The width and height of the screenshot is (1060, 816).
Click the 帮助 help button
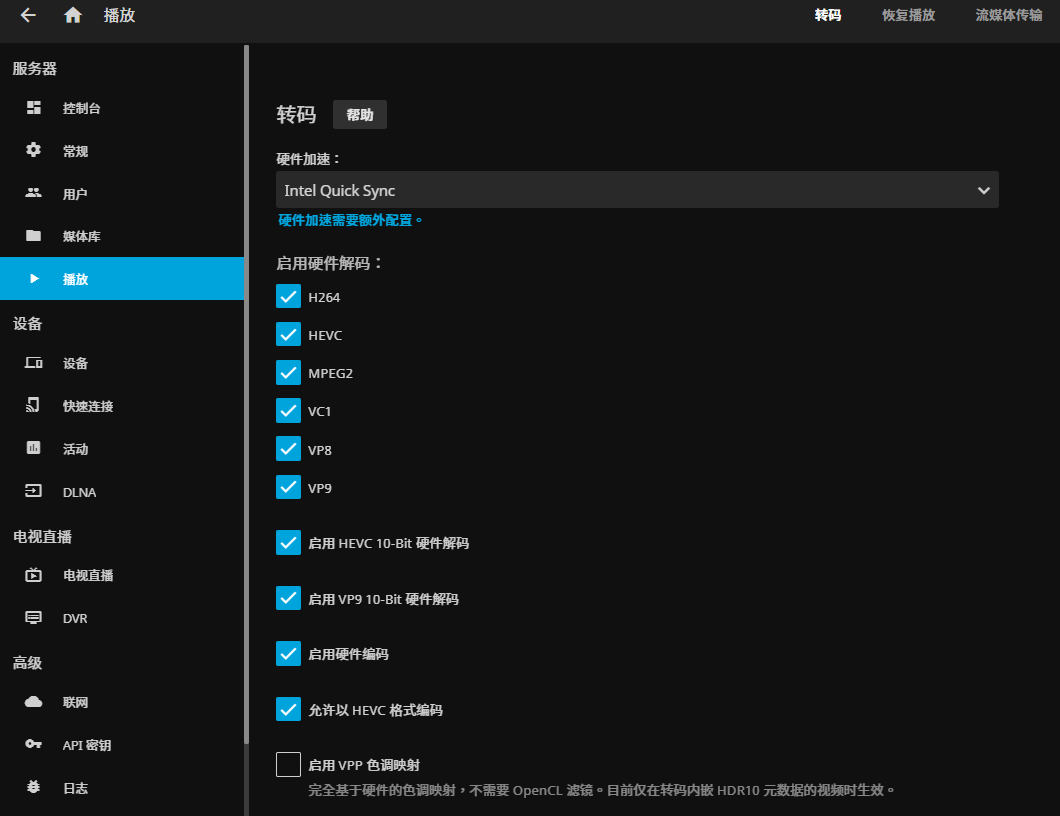[359, 114]
